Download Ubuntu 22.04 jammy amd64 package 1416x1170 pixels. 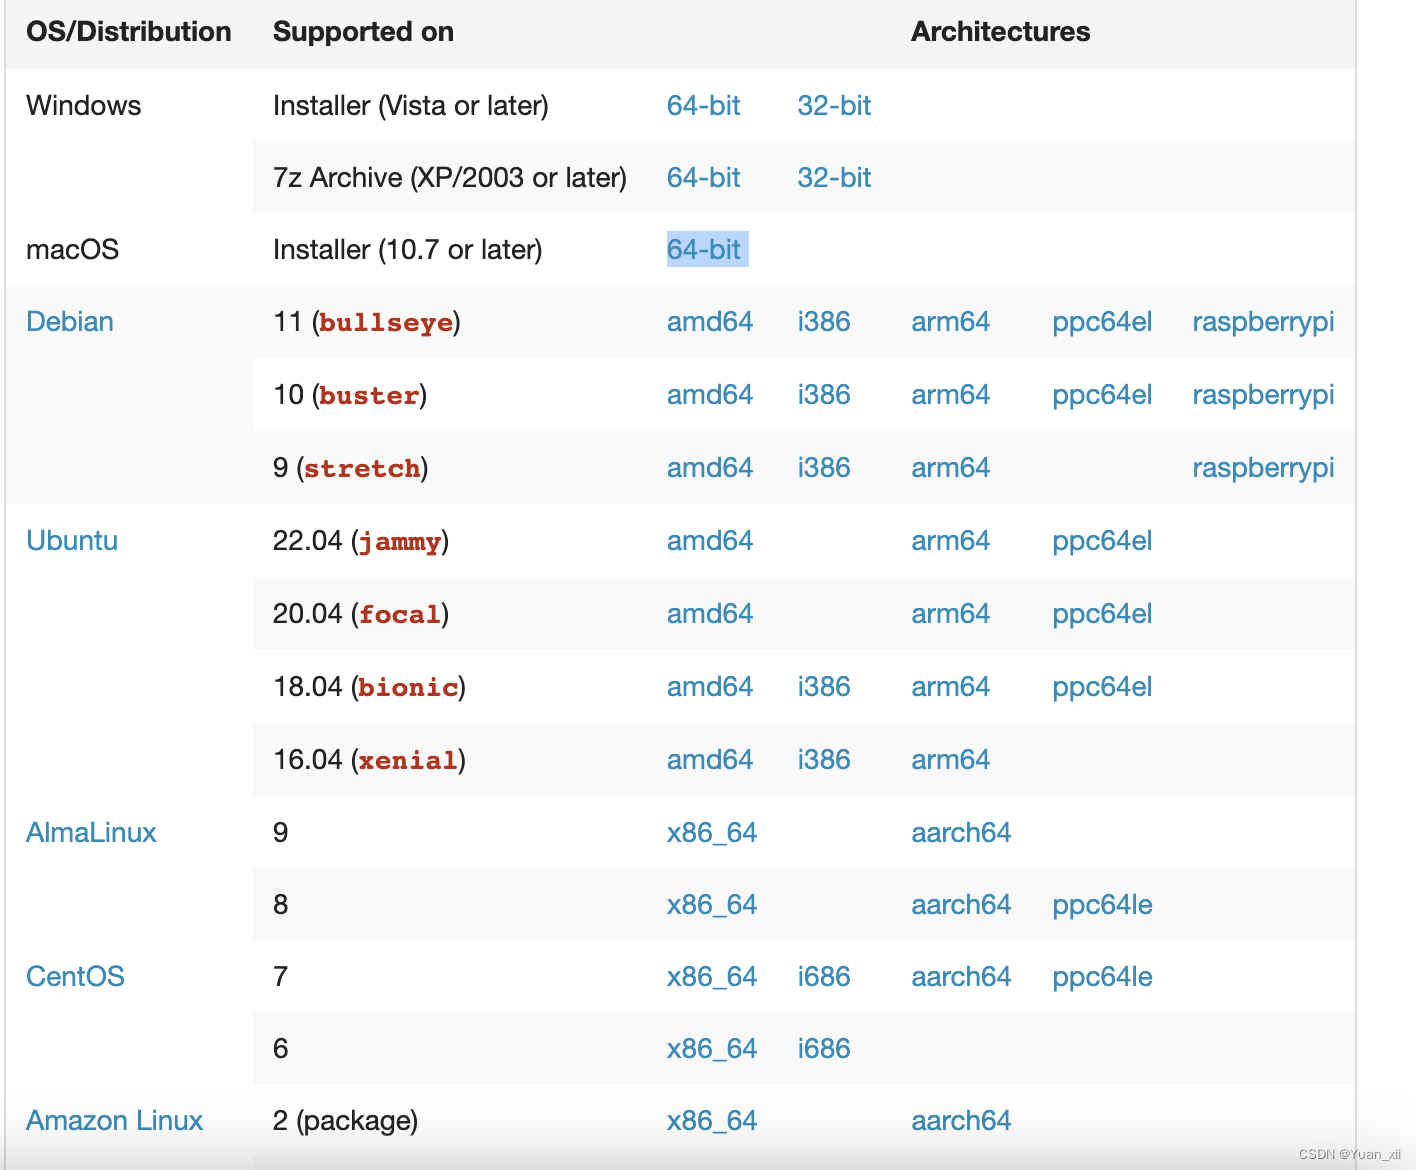click(x=710, y=541)
